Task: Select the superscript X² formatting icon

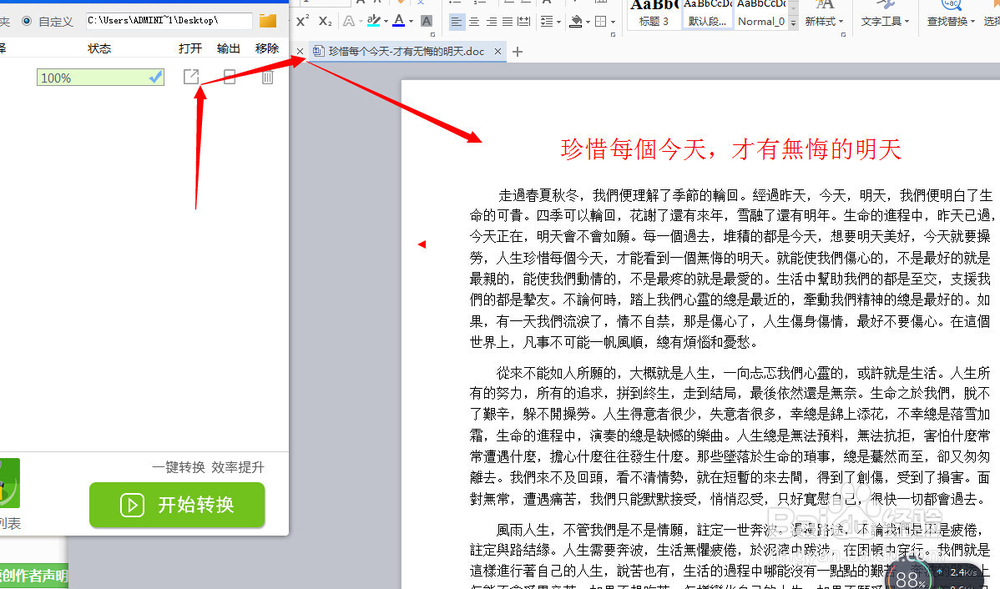Action: point(301,20)
